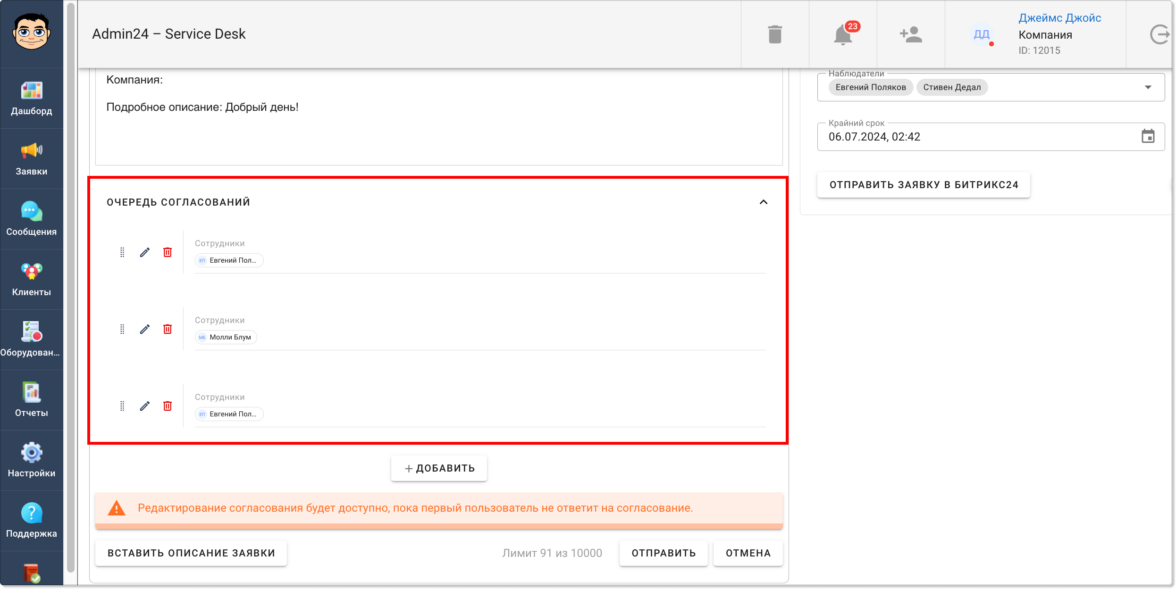Delete the last Евгений Пол... approval row
The width and height of the screenshot is (1176, 589).
[x=167, y=405]
